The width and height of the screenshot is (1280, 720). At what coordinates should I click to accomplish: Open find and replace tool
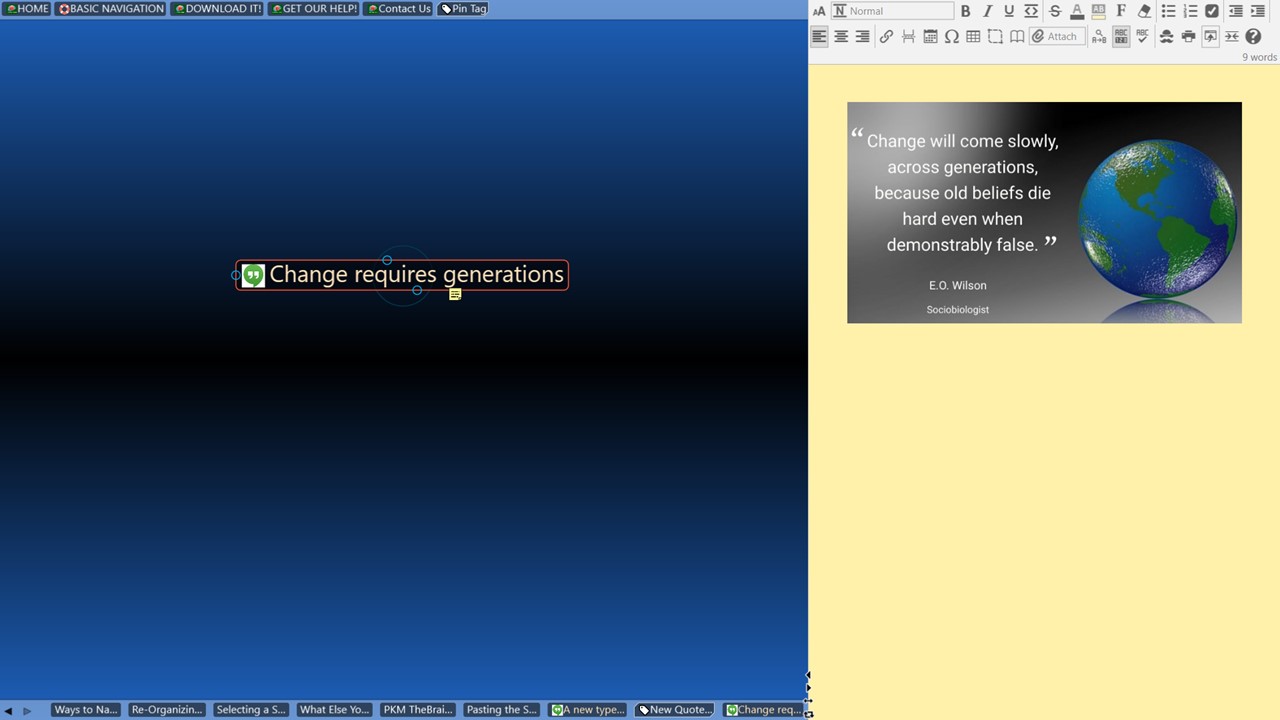(1099, 37)
